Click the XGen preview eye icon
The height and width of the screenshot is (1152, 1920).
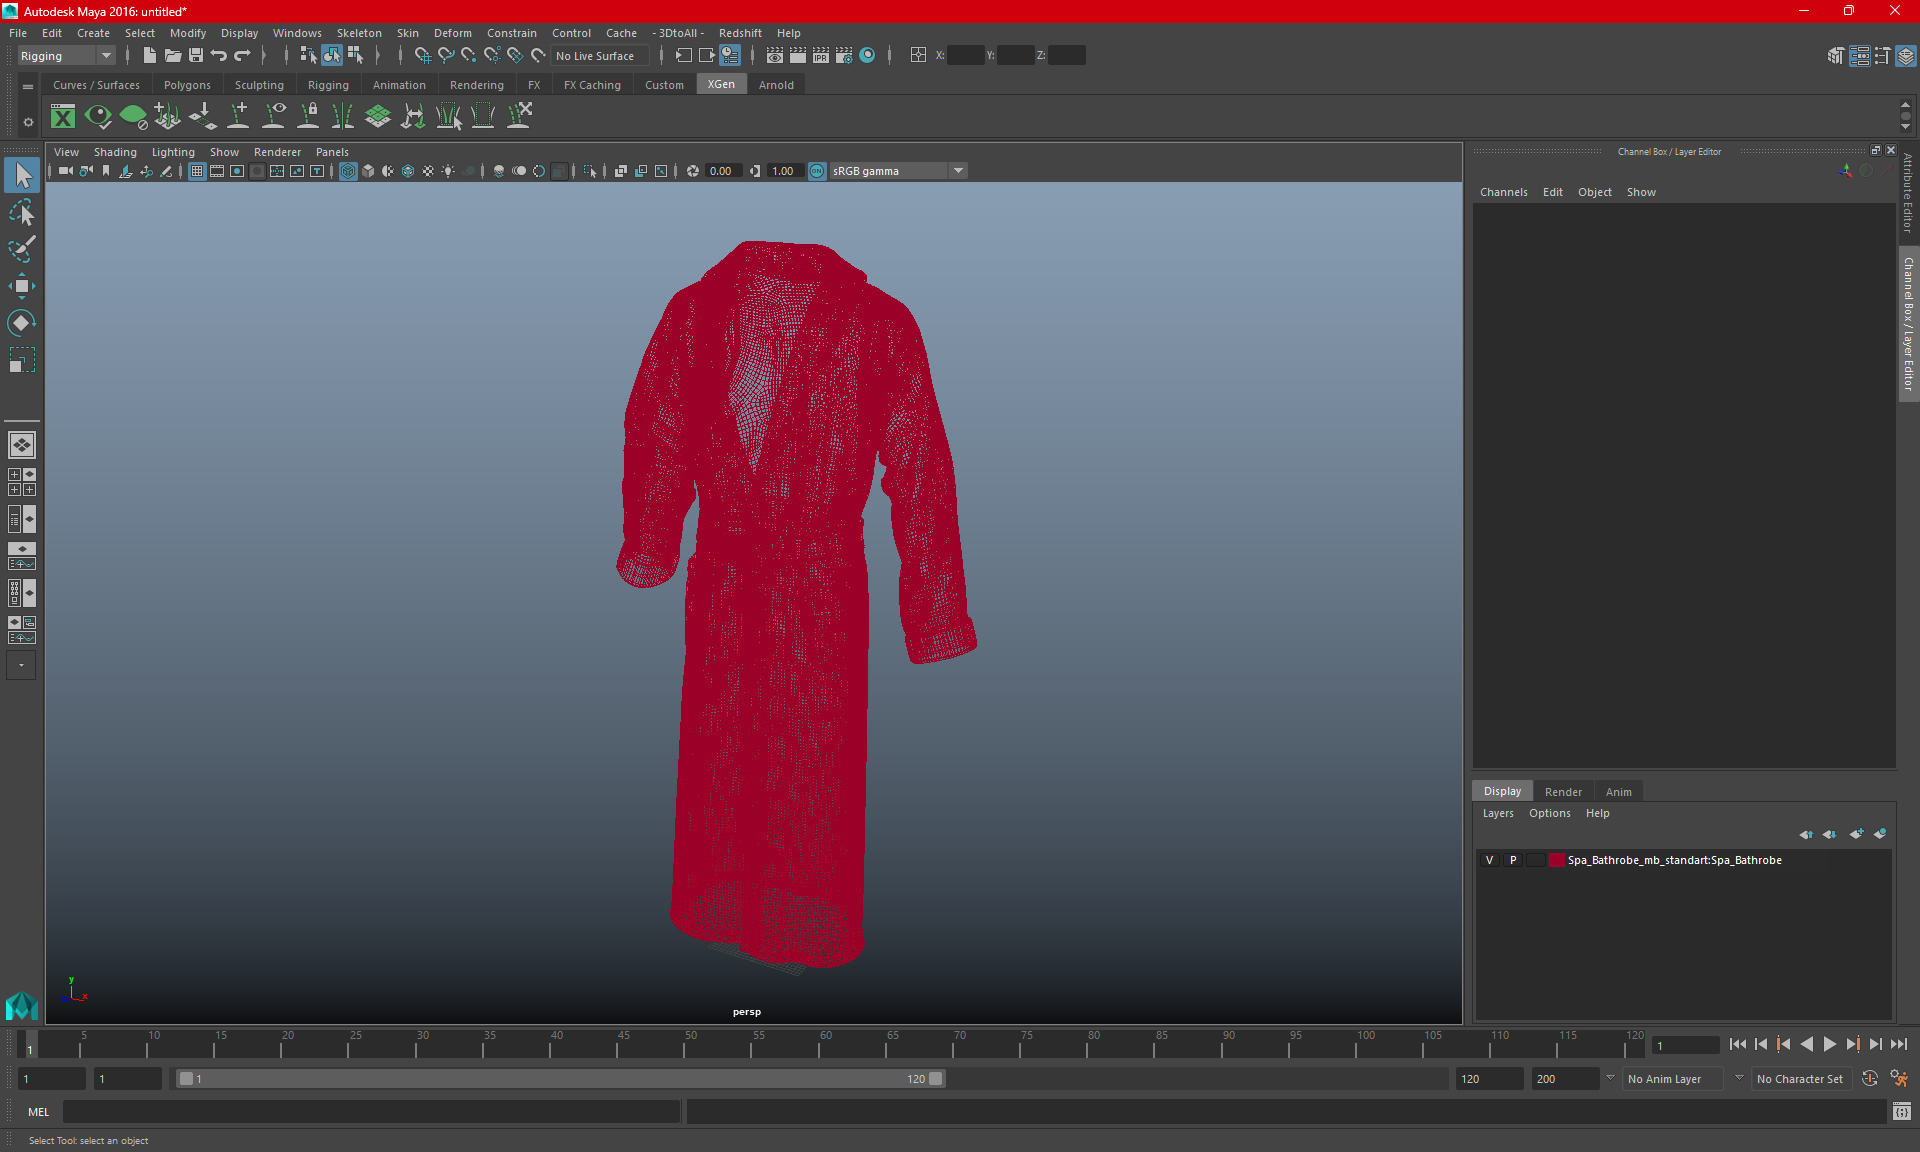coord(98,117)
